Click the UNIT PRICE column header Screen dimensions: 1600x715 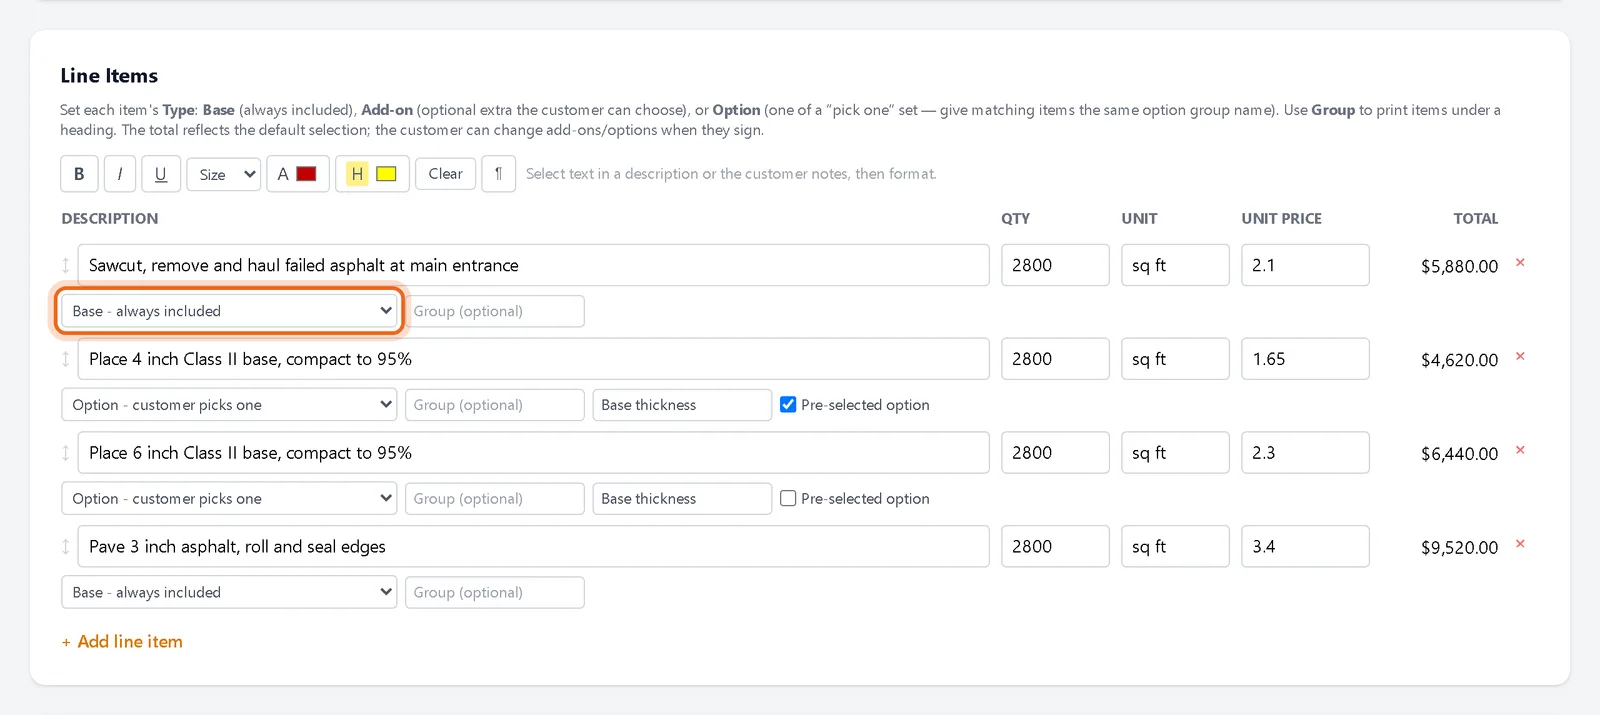[1281, 219]
